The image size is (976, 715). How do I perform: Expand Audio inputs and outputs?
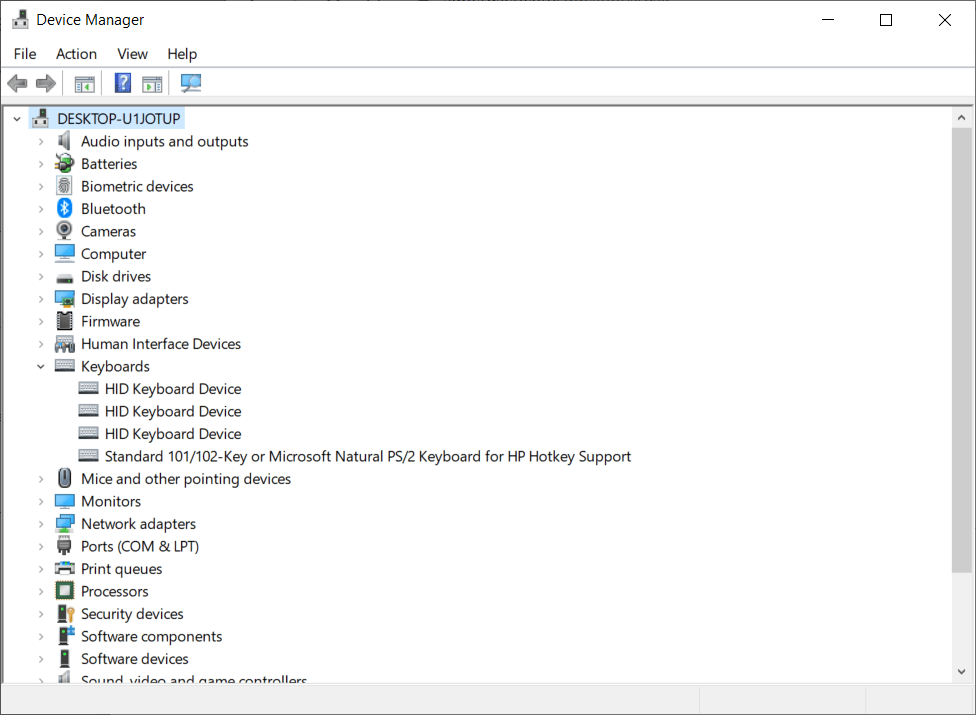[x=40, y=141]
